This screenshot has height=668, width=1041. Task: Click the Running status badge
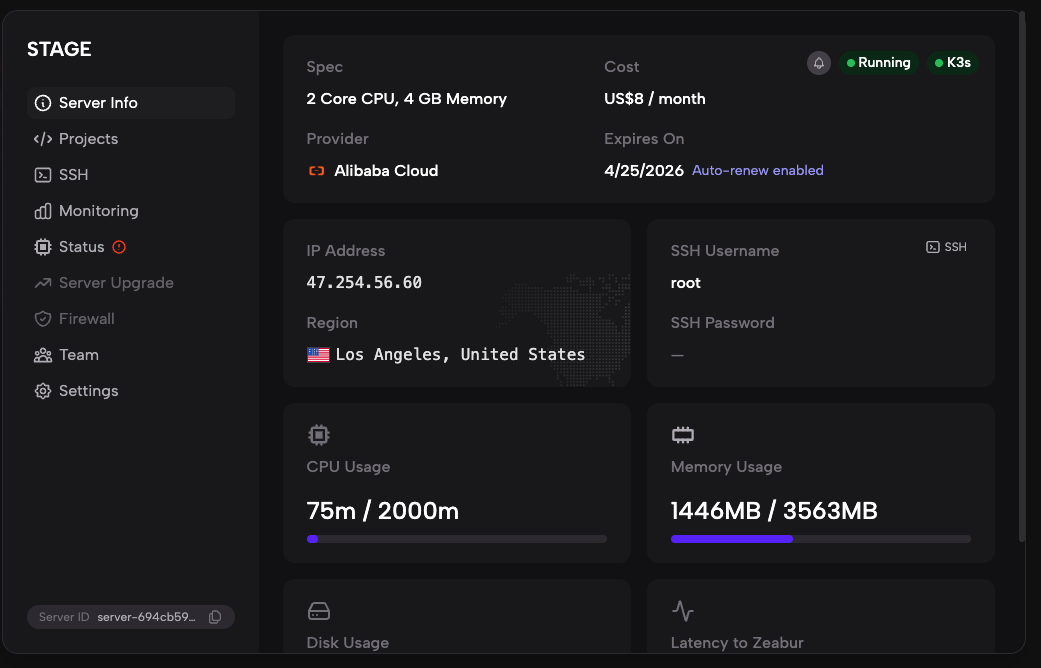878,63
